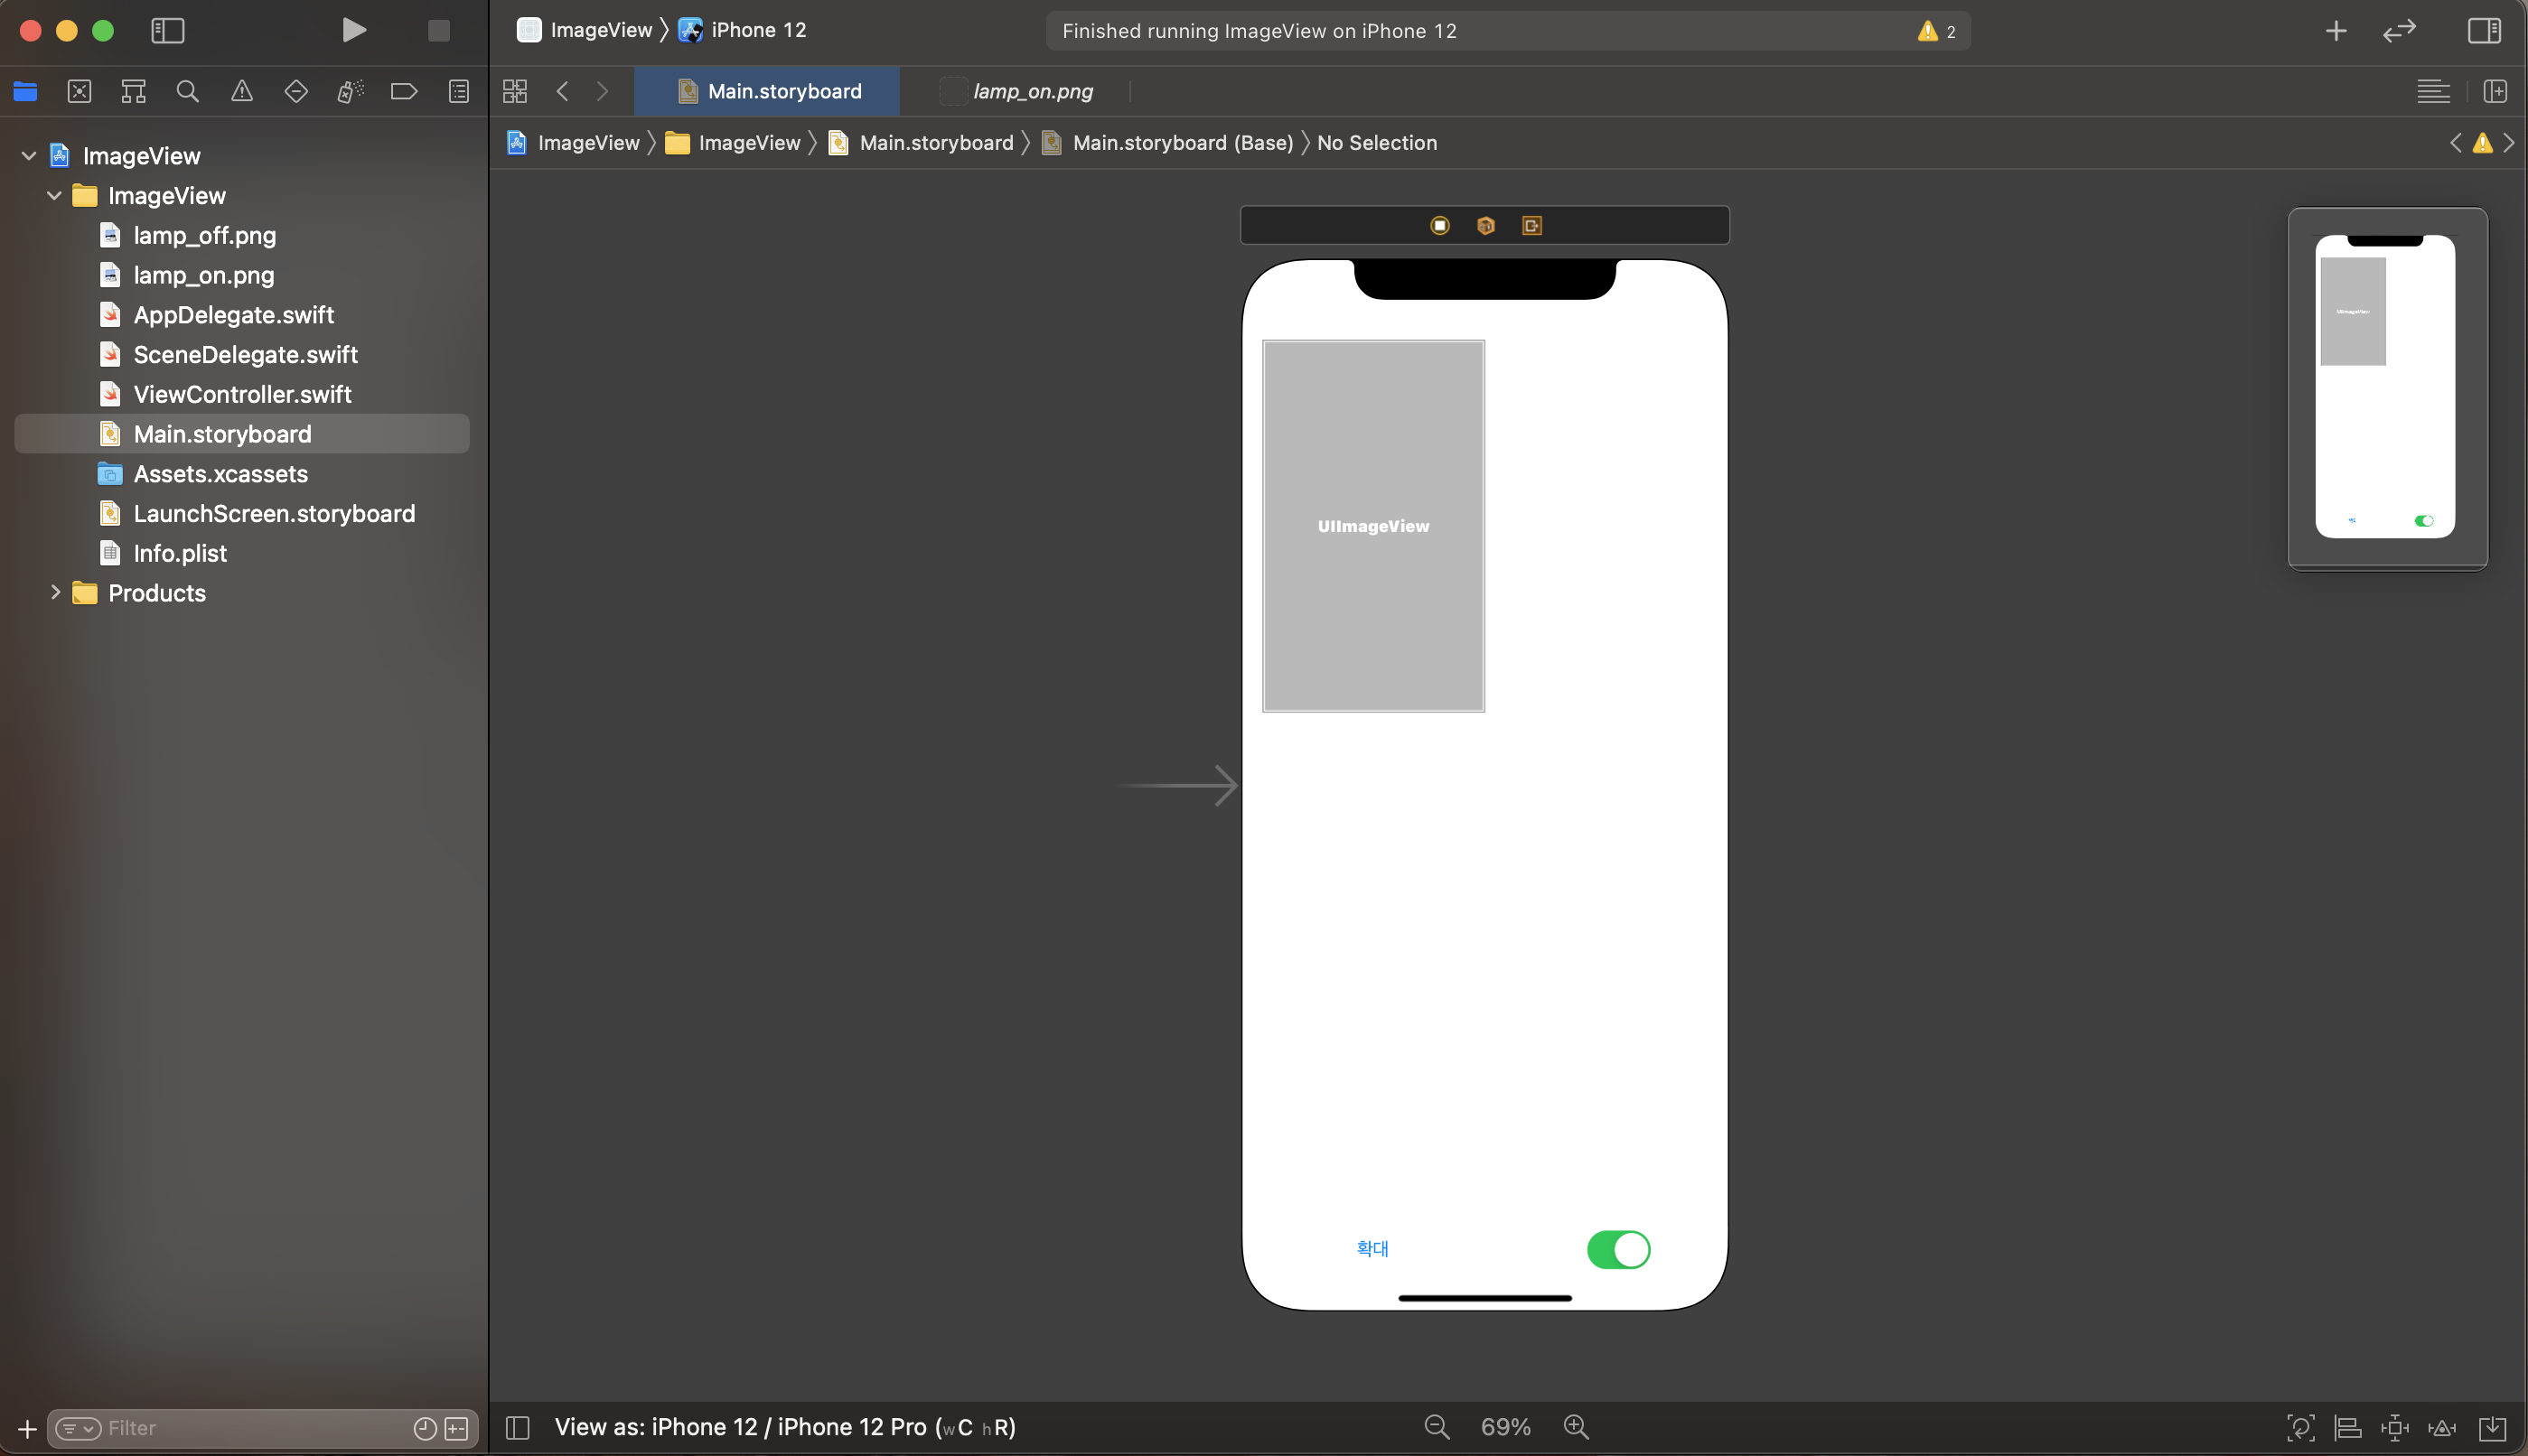Add editor on right

[2495, 92]
